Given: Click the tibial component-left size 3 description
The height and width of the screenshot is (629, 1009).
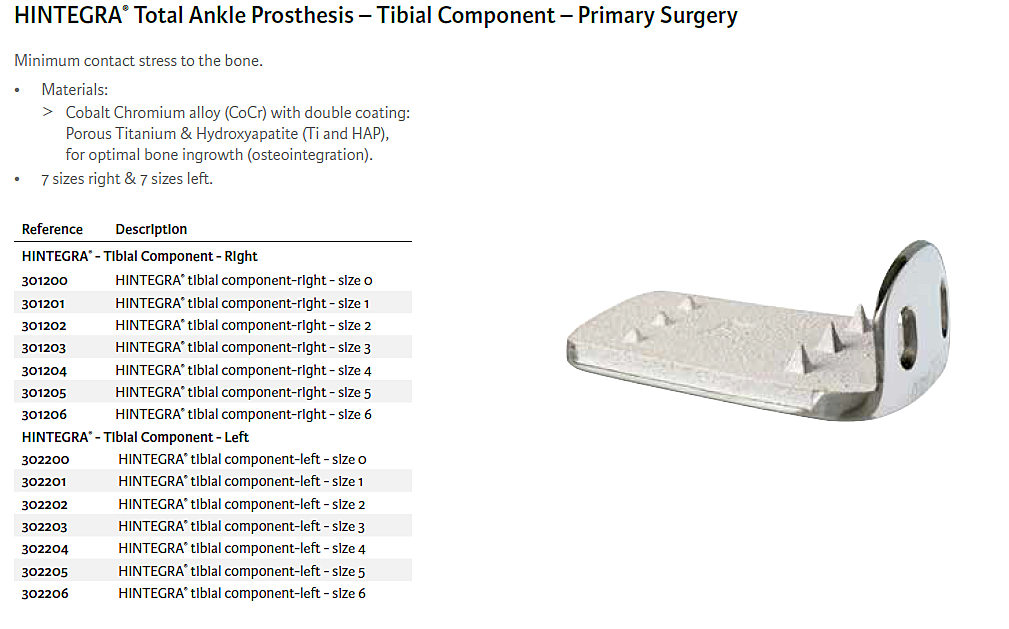Looking at the screenshot, I should (x=241, y=526).
